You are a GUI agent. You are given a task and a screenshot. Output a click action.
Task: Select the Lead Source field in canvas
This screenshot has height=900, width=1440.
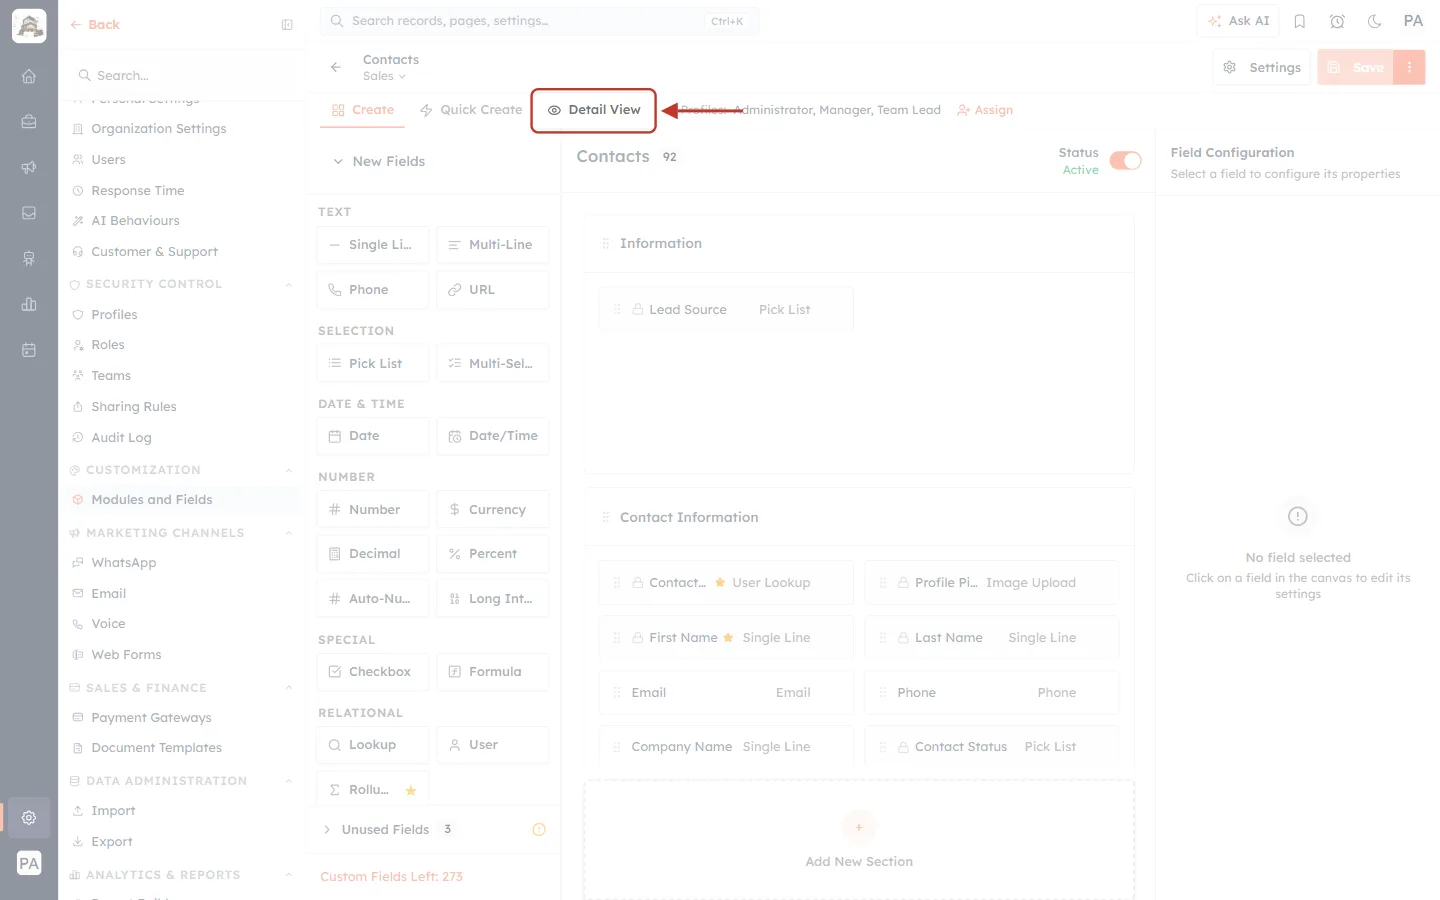coord(726,309)
